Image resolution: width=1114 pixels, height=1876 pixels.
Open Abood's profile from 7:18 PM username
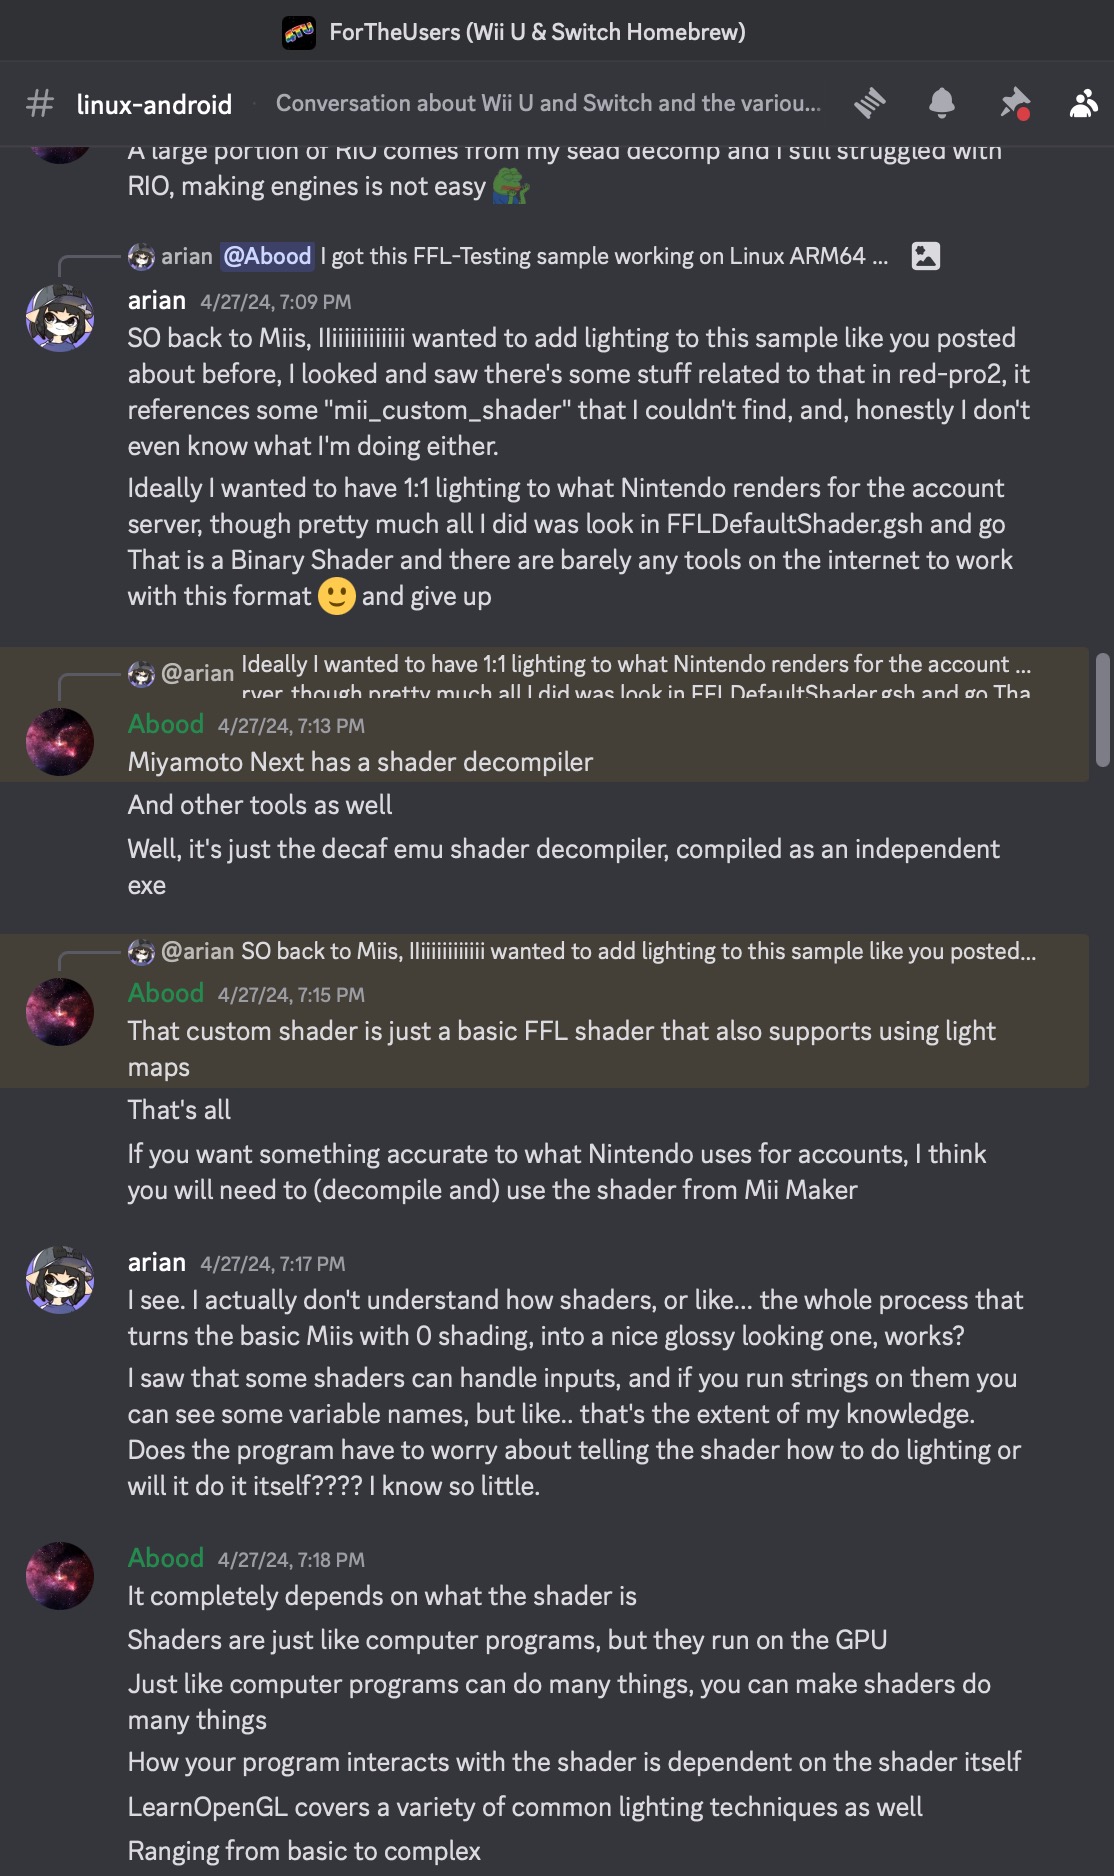coord(166,1558)
